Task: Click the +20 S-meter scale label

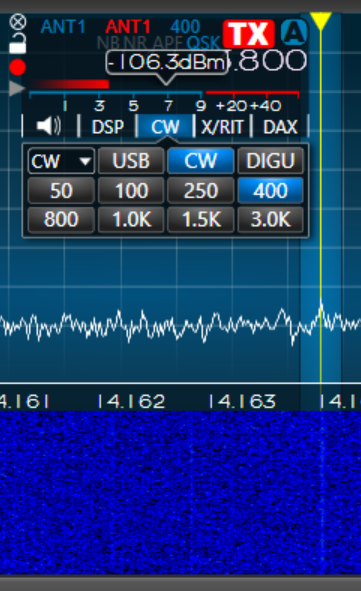Action: point(231,106)
